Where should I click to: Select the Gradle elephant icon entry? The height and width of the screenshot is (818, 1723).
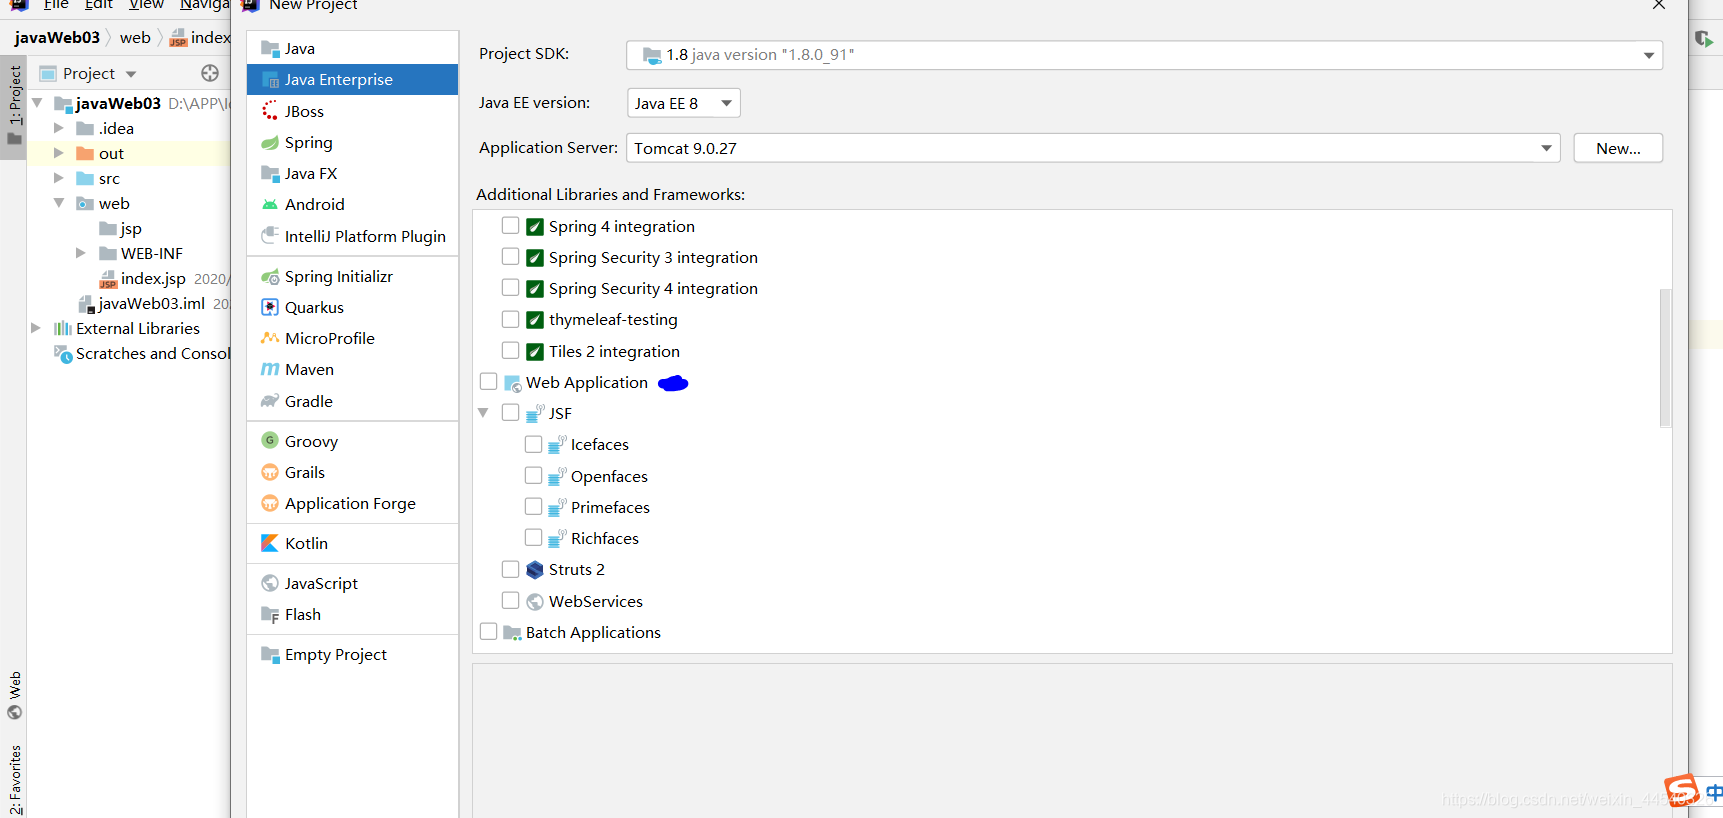point(270,401)
